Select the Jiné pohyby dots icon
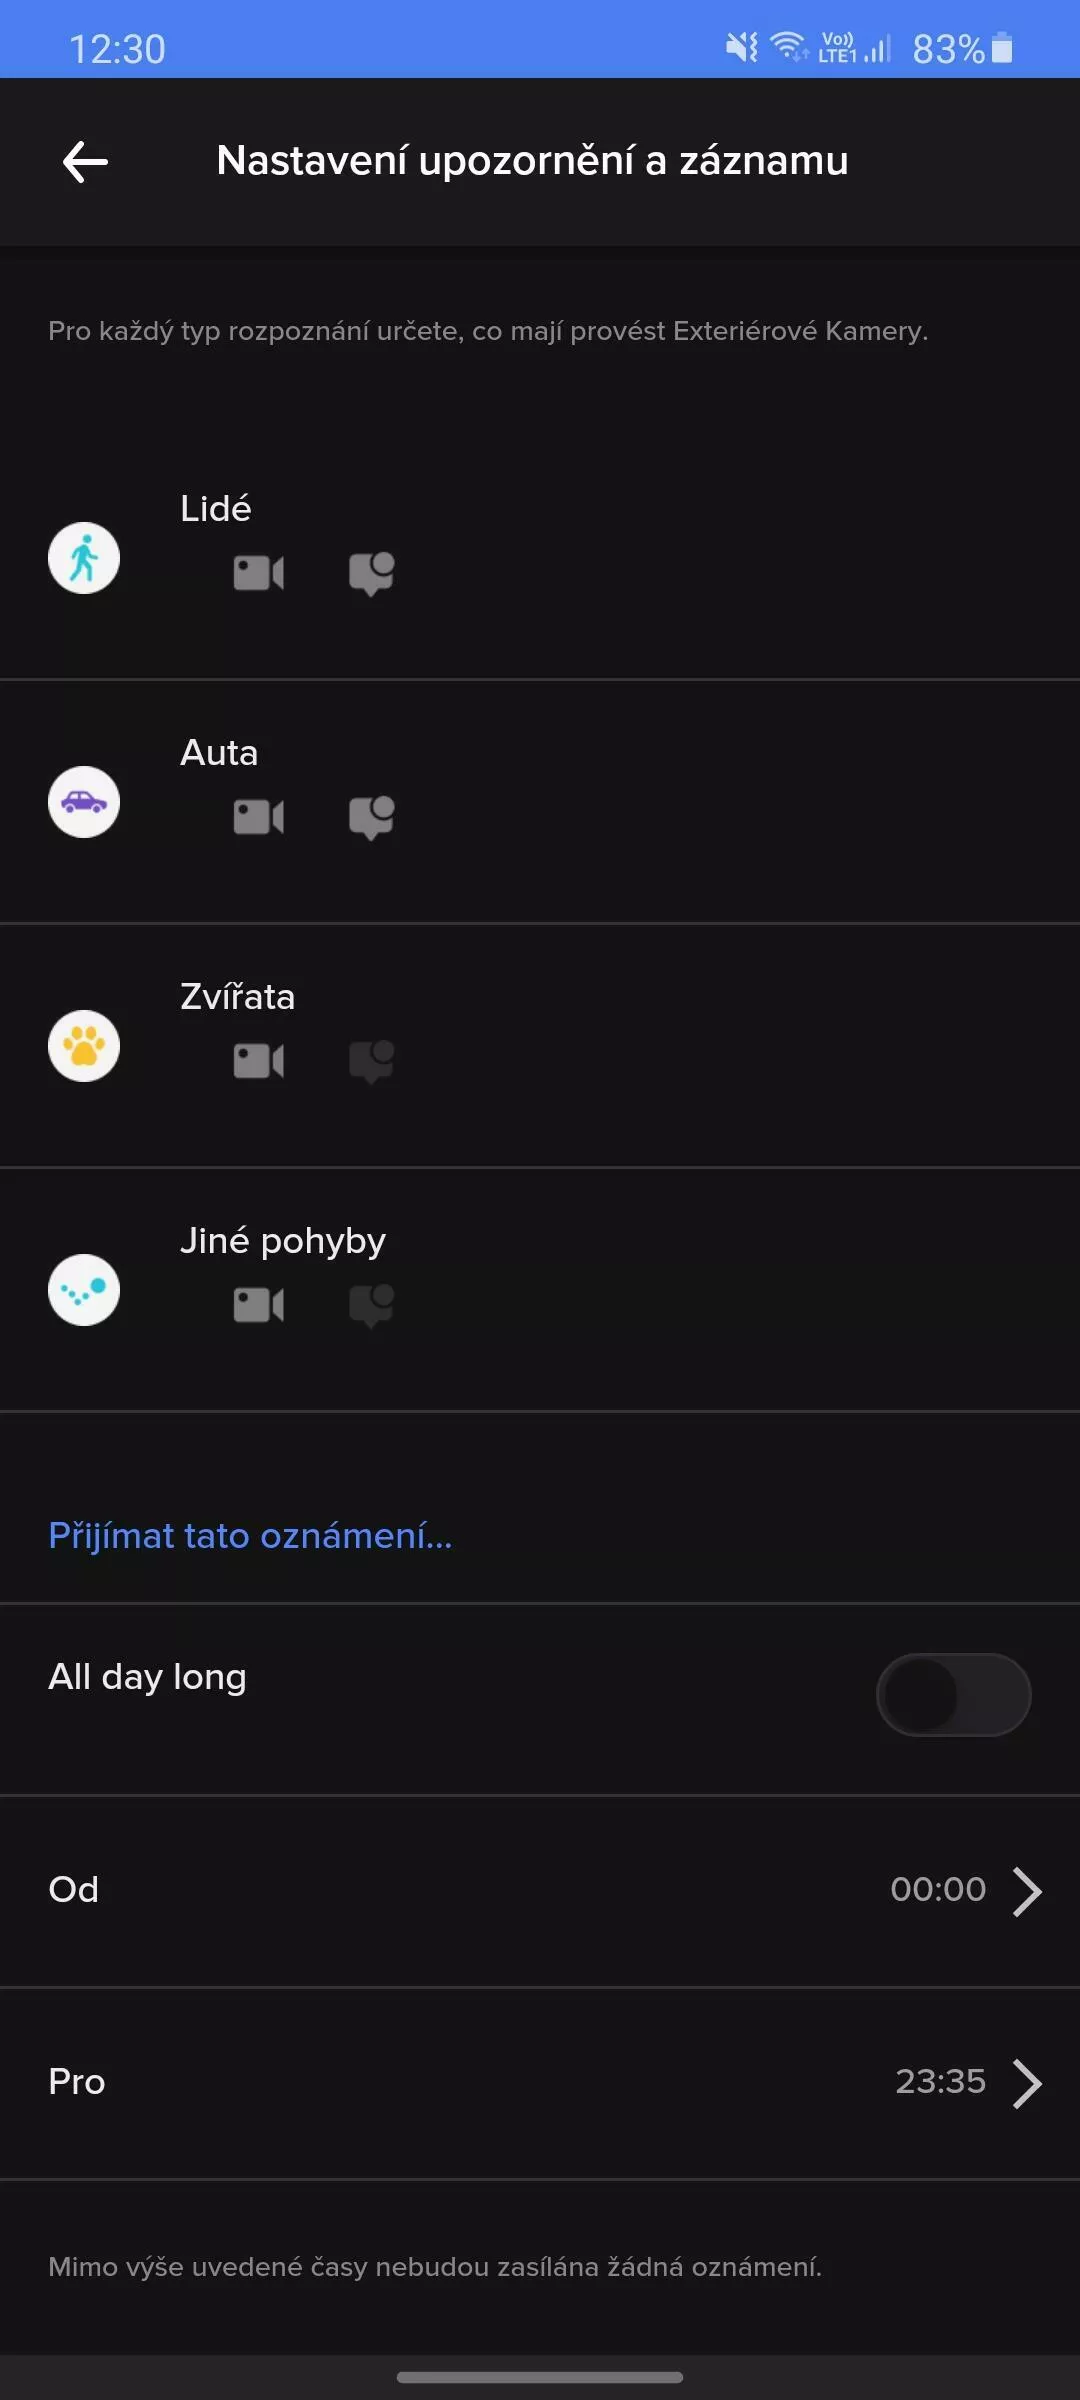 click(x=84, y=1290)
